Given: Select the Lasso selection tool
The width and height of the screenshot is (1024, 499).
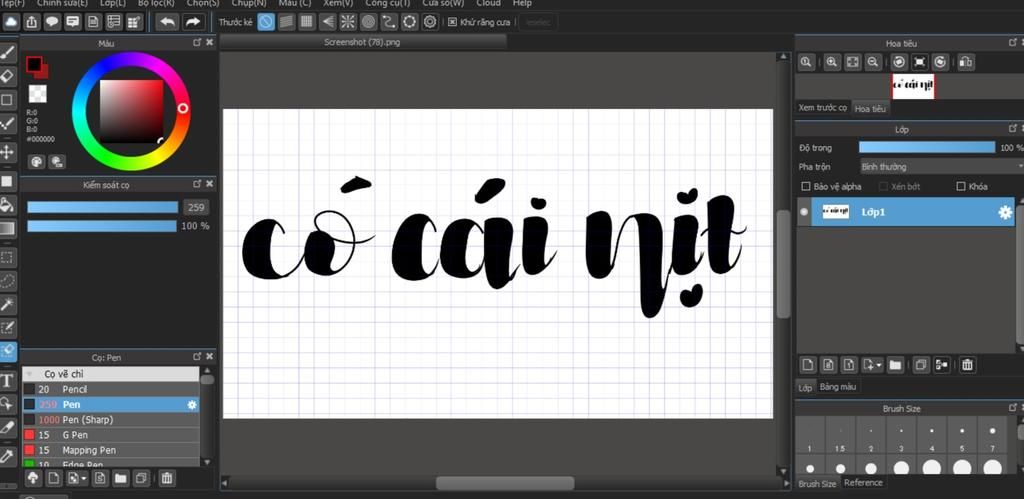Looking at the screenshot, I should pos(7,281).
